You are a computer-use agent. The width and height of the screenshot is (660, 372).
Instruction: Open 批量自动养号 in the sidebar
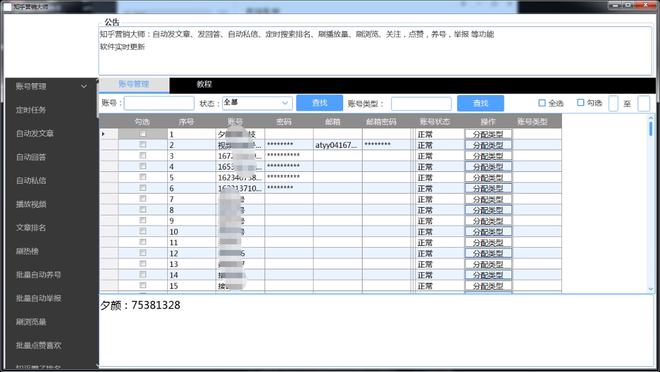(x=38, y=275)
